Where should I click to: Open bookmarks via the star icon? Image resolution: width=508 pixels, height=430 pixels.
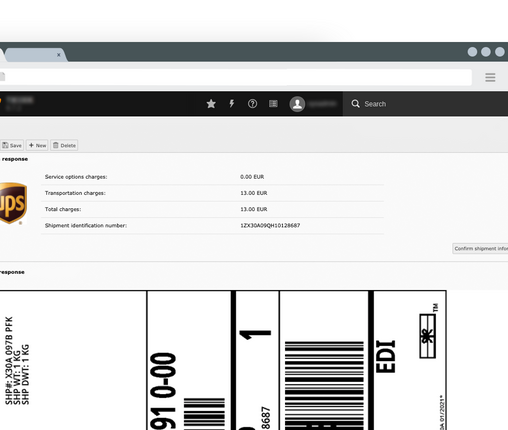(x=211, y=104)
